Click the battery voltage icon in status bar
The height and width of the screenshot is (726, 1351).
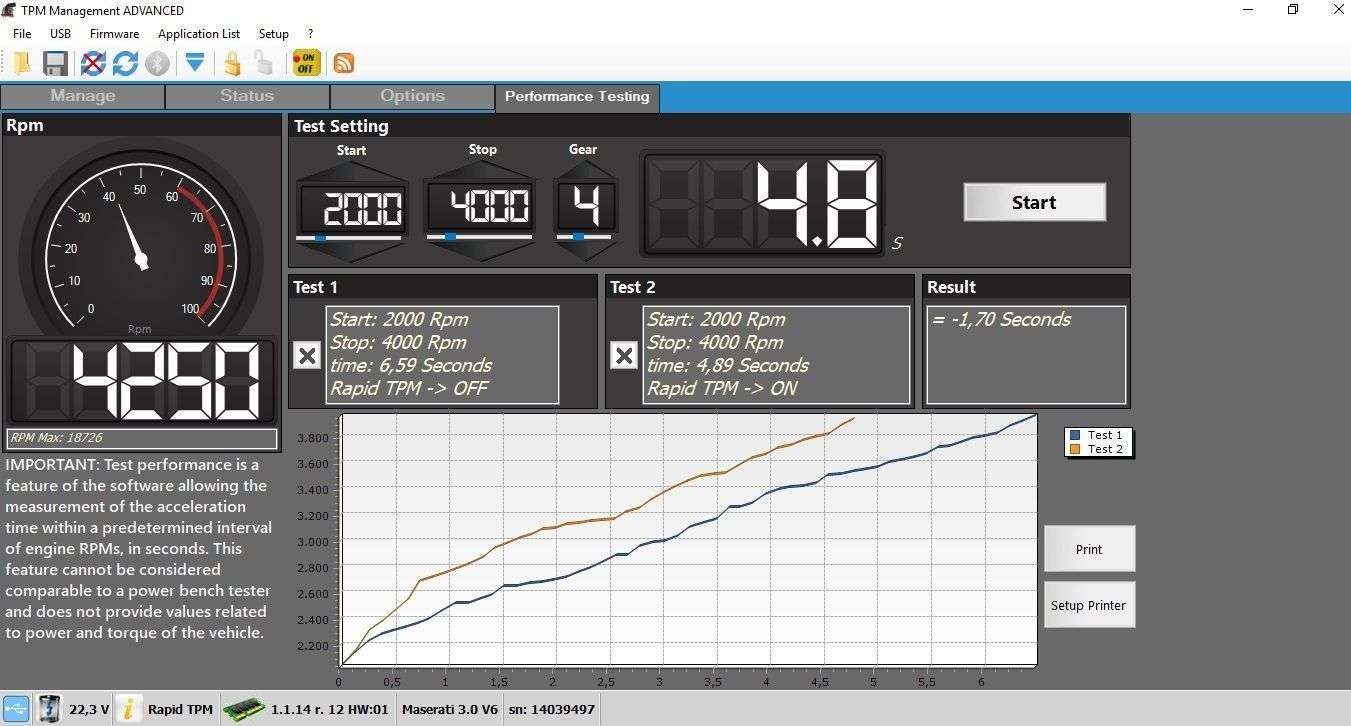[49, 709]
